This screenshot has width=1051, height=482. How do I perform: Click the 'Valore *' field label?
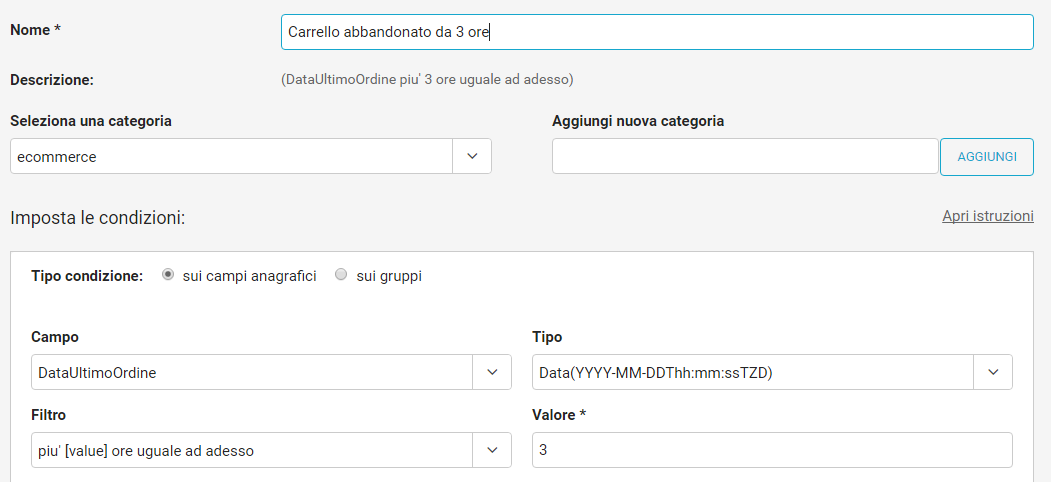(559, 414)
